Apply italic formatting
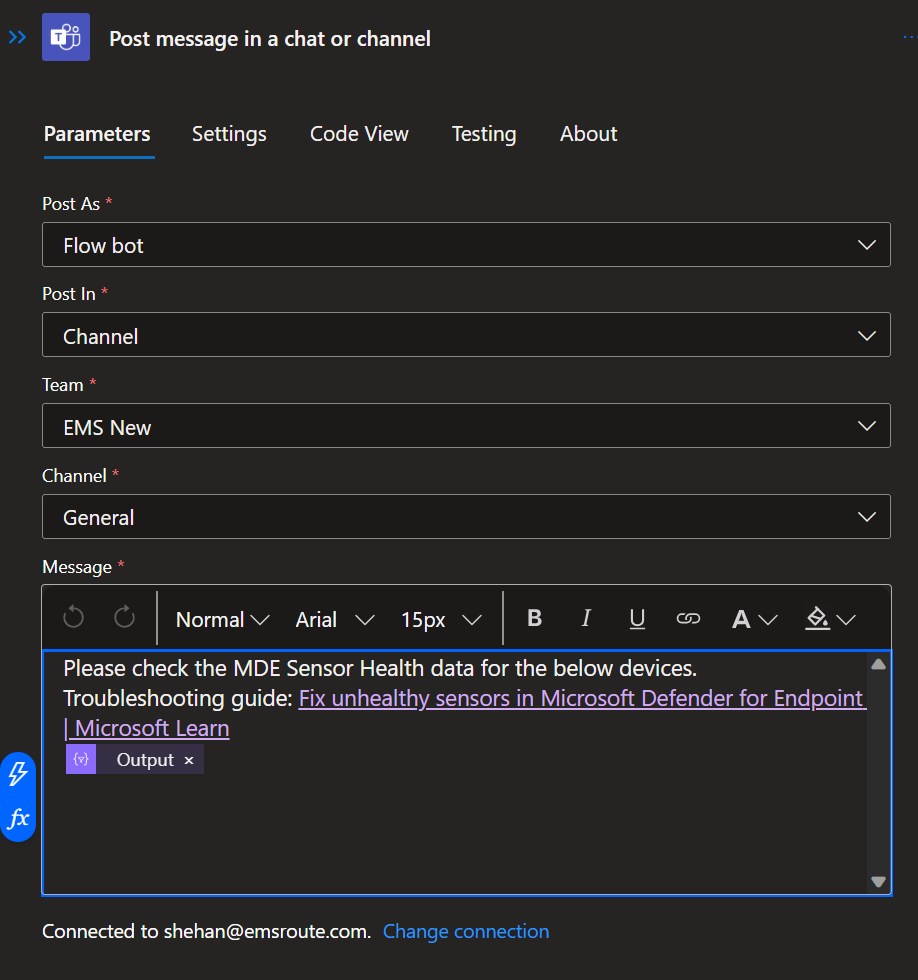The height and width of the screenshot is (980, 918). click(586, 618)
